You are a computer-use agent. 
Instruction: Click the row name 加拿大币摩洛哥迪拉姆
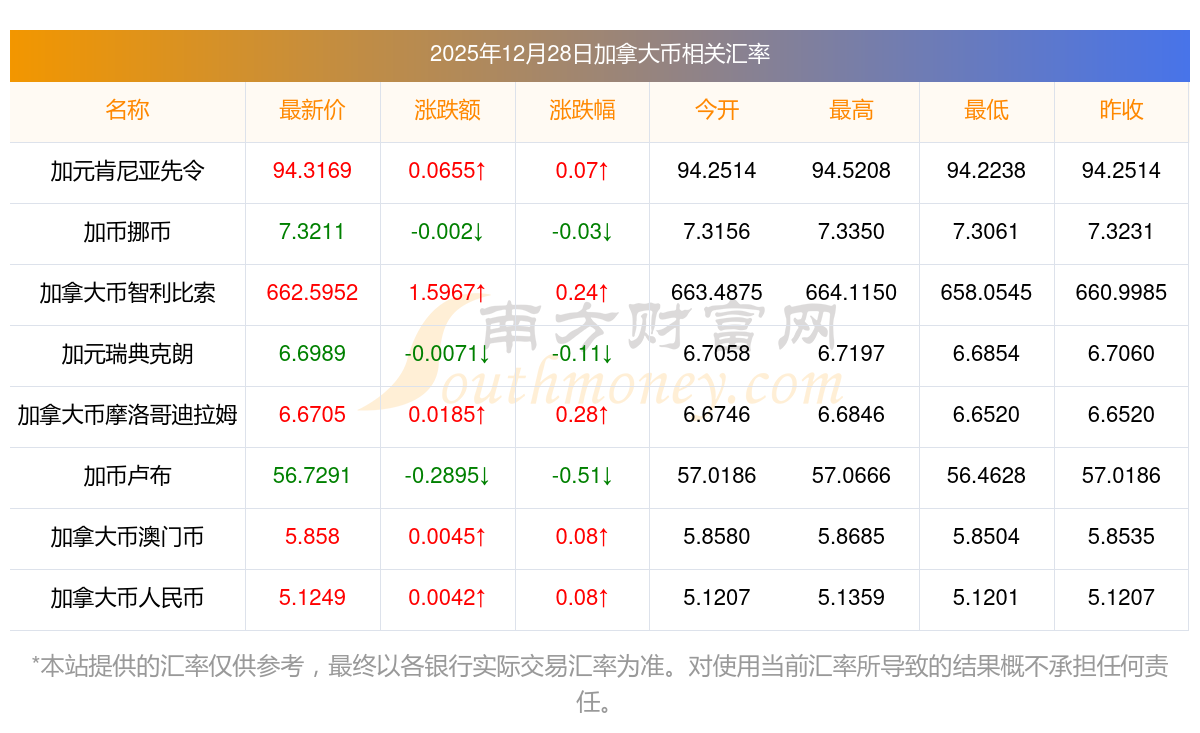coord(127,415)
